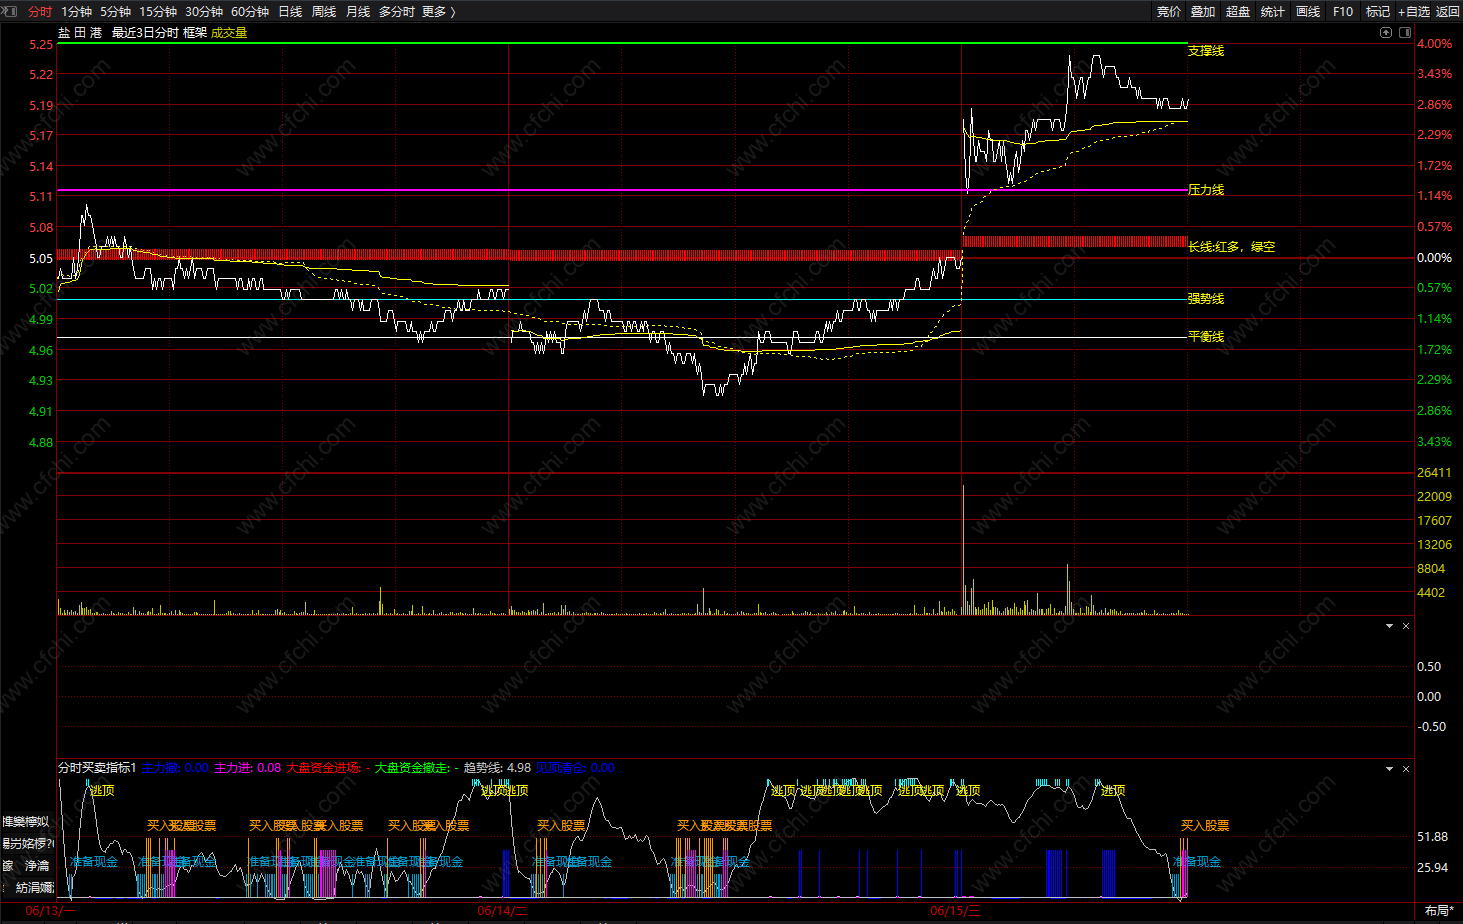Click the 06/14/二 date marker
The height and width of the screenshot is (924, 1463).
click(x=502, y=911)
